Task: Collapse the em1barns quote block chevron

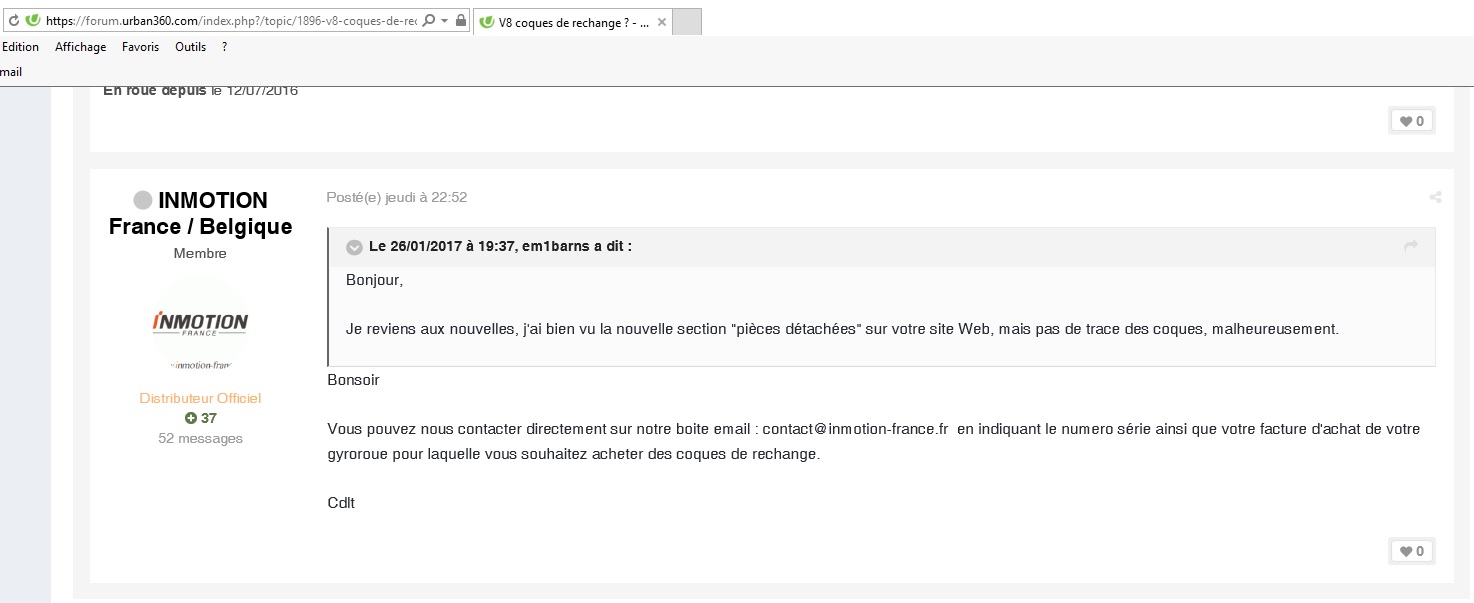Action: coord(354,247)
